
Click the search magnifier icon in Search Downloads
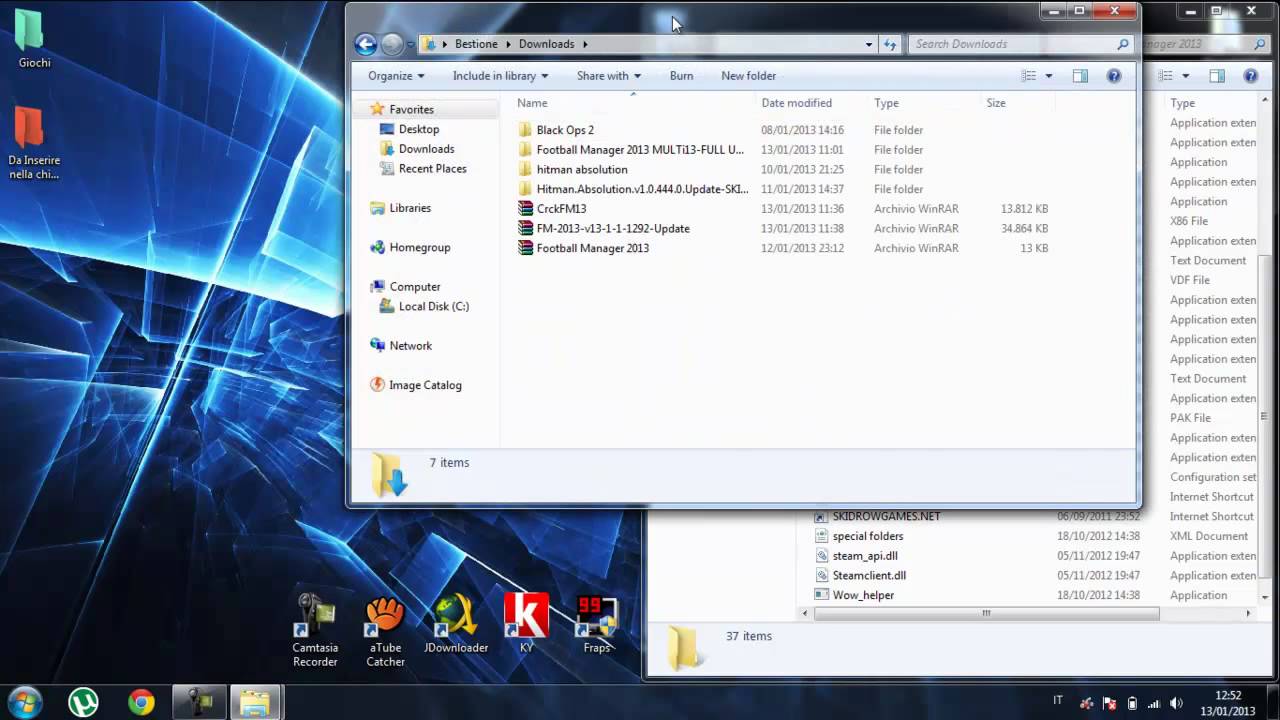pyautogui.click(x=1122, y=44)
